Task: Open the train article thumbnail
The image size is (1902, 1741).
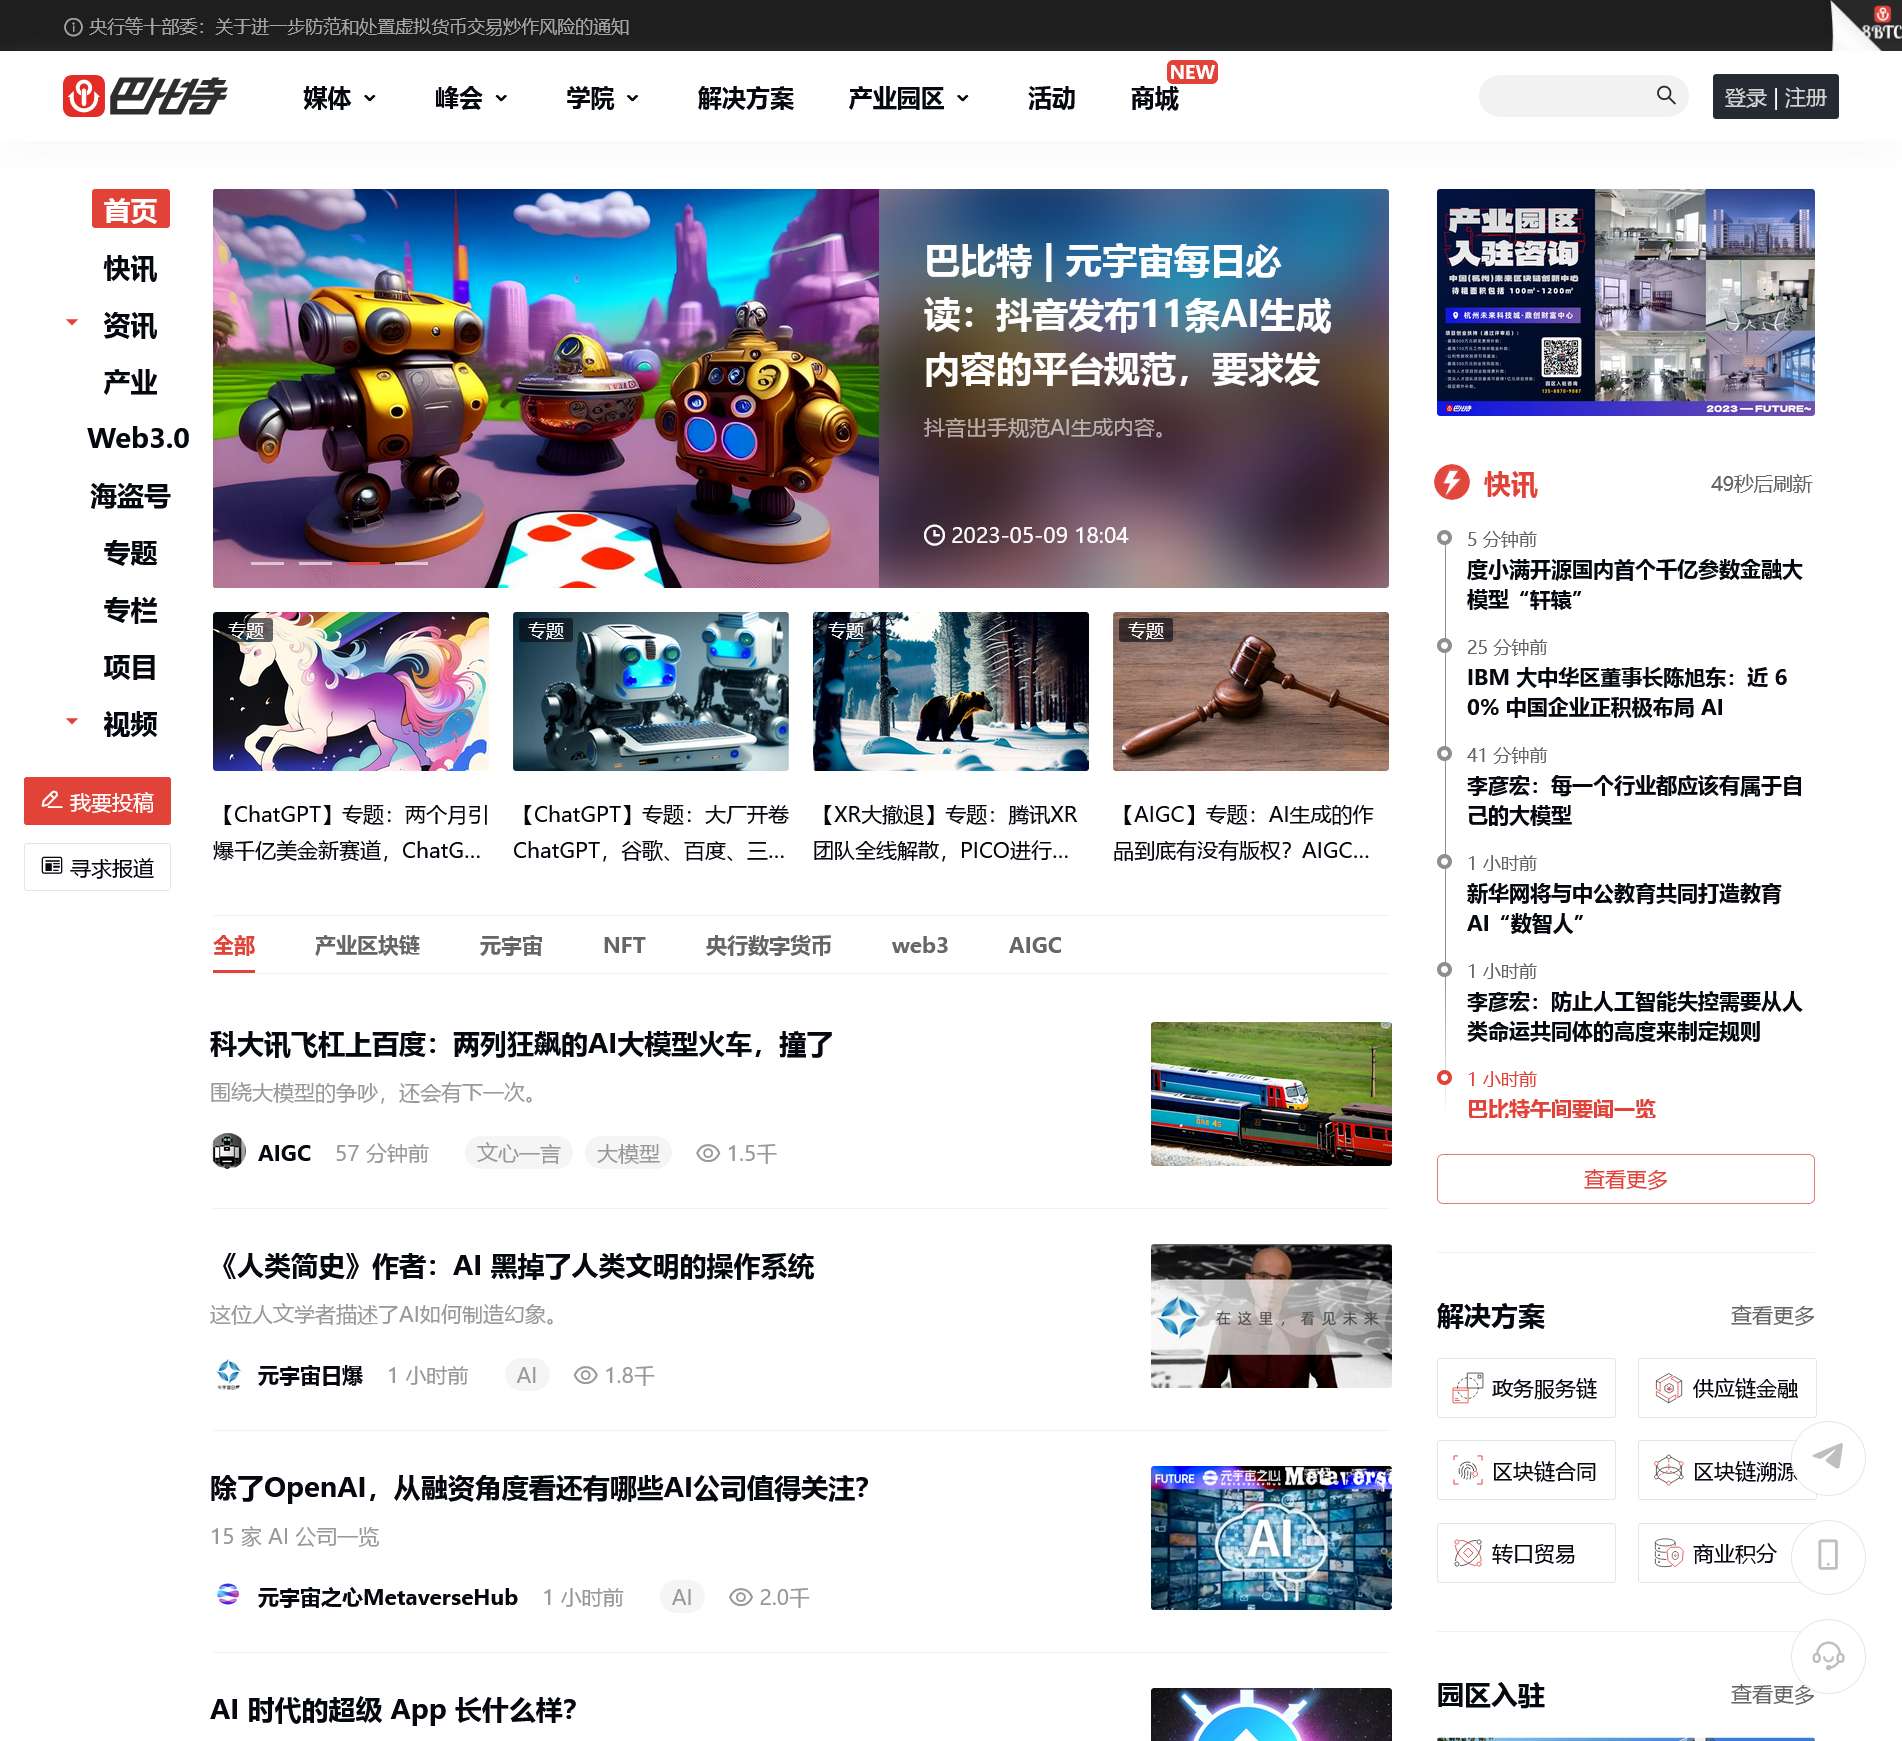Action: tap(1271, 1094)
